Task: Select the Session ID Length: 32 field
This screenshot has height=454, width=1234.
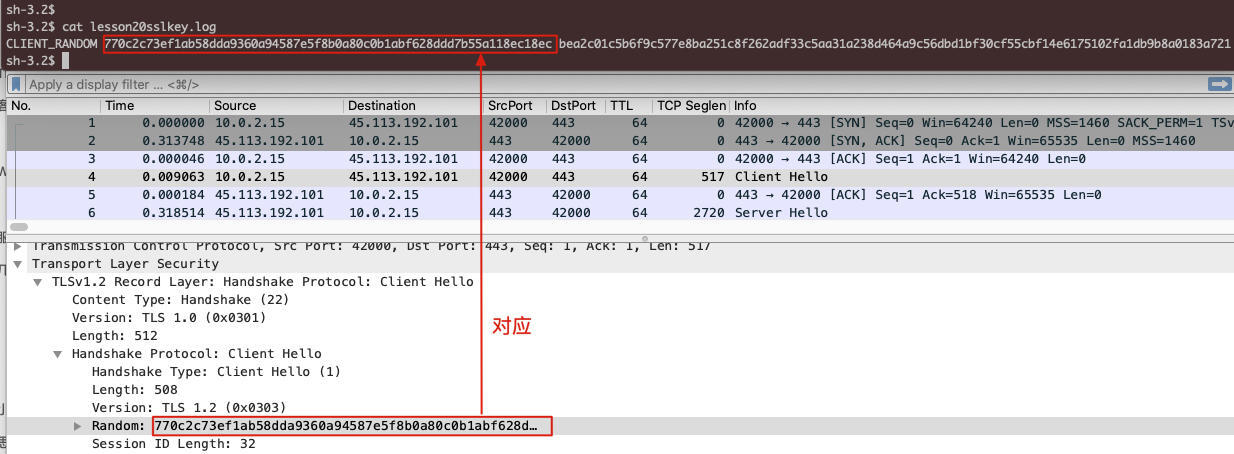Action: click(173, 444)
